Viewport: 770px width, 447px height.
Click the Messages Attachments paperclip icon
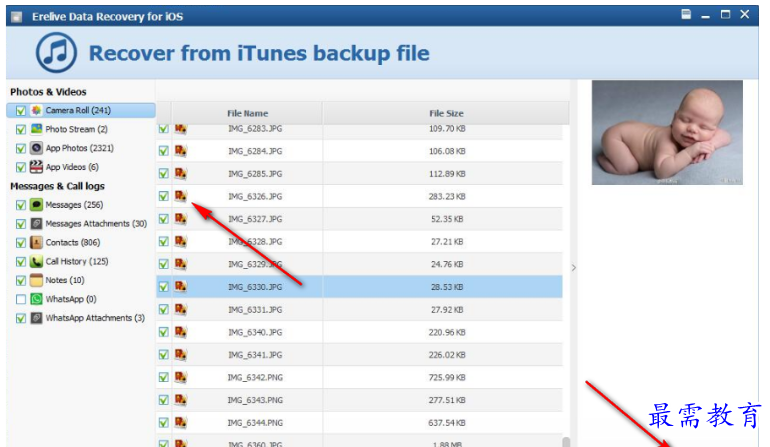[x=36, y=224]
